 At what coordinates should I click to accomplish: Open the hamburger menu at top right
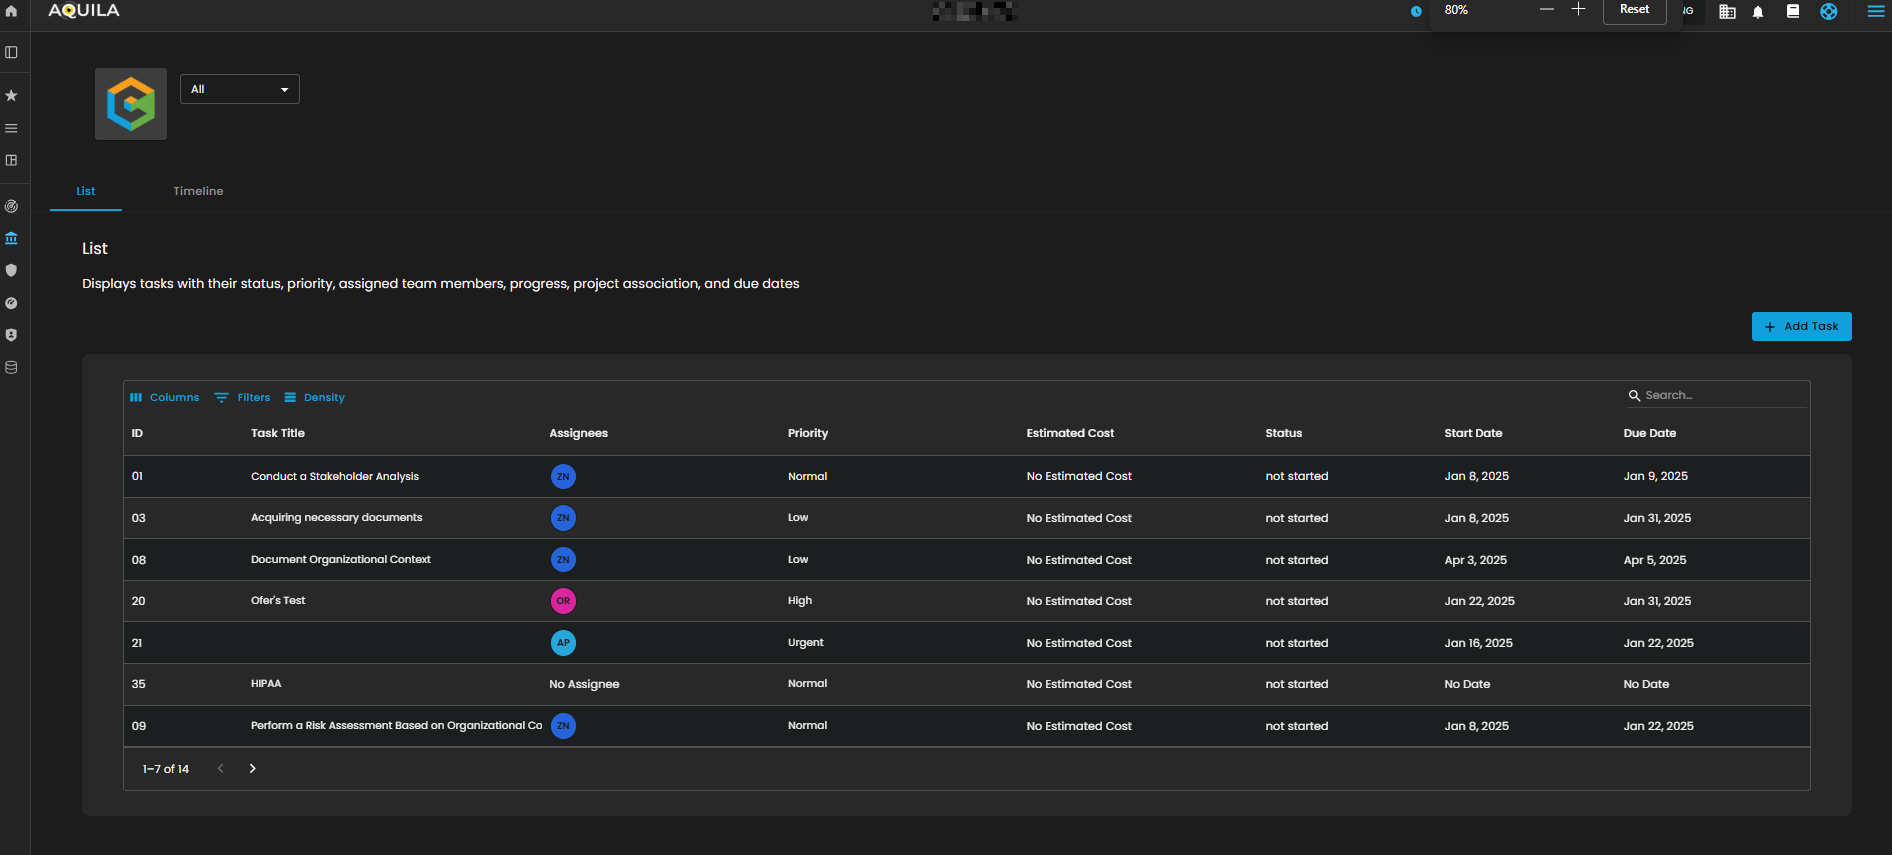(1875, 12)
